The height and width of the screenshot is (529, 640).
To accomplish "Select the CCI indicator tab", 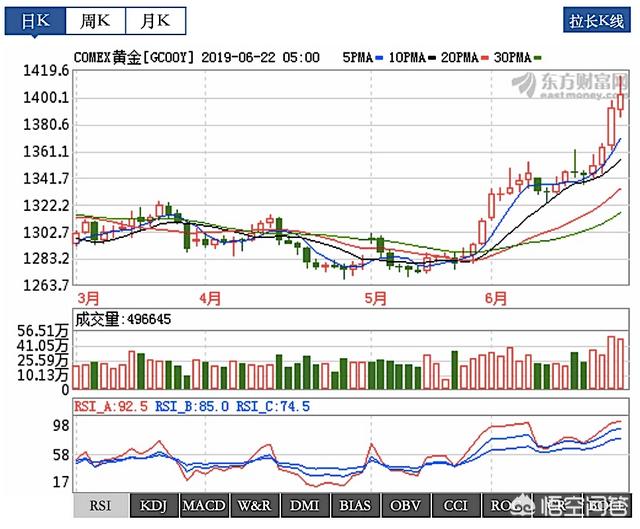I will click(x=456, y=505).
